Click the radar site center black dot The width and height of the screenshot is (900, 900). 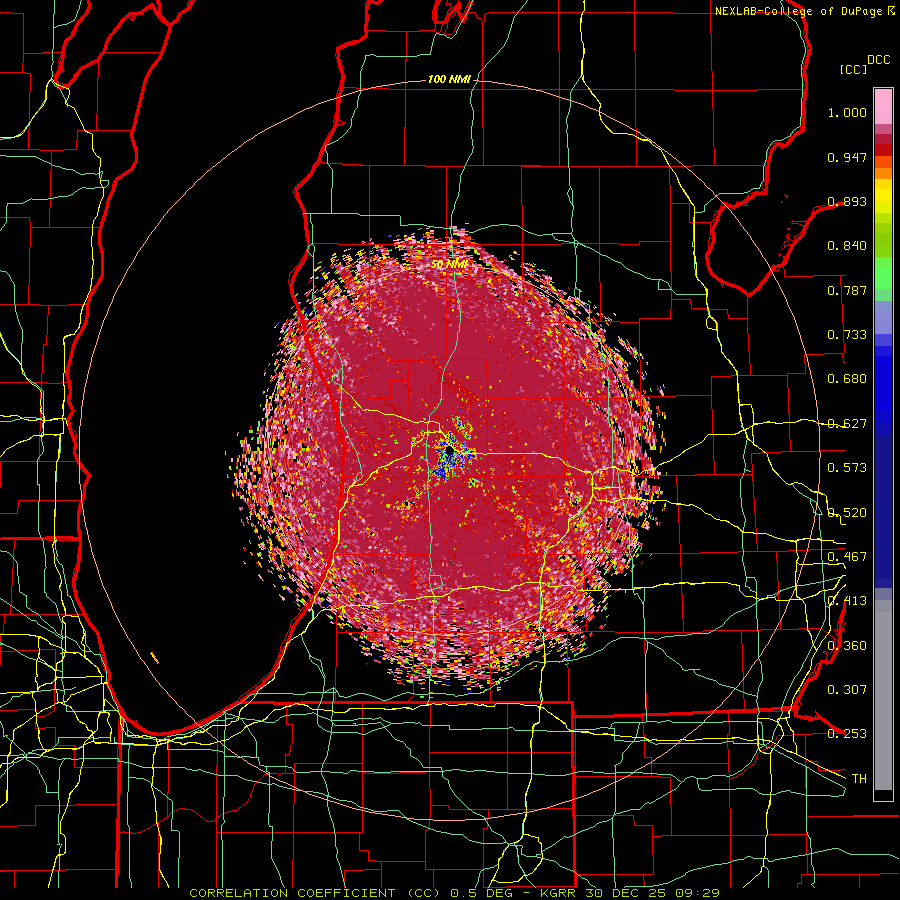[449, 452]
